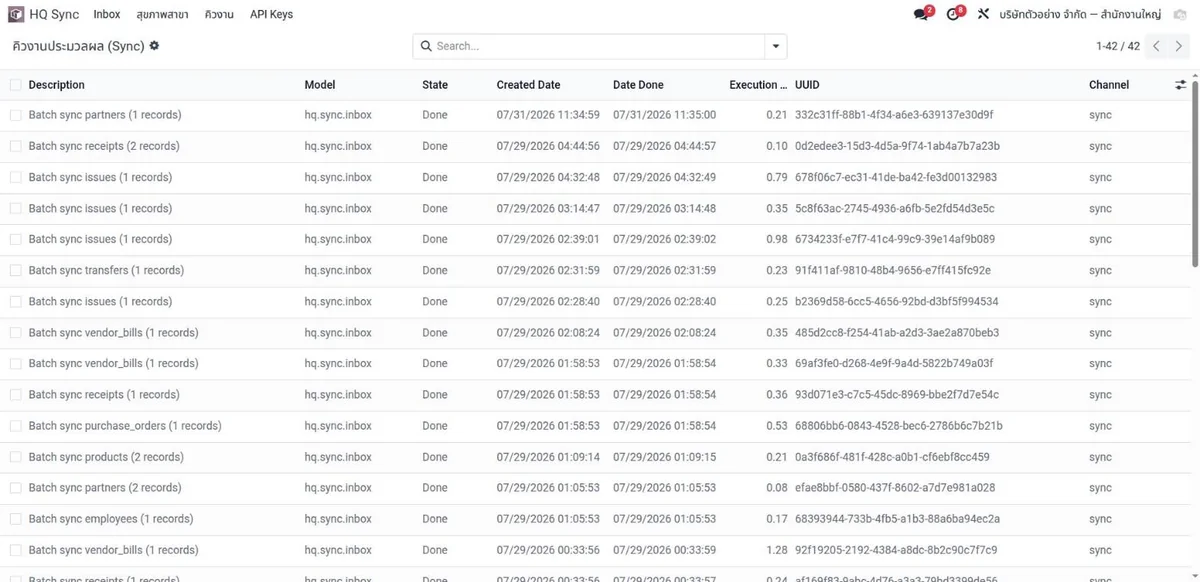Go to previous page arrow
Image resolution: width=1200 pixels, height=582 pixels.
point(1157,46)
